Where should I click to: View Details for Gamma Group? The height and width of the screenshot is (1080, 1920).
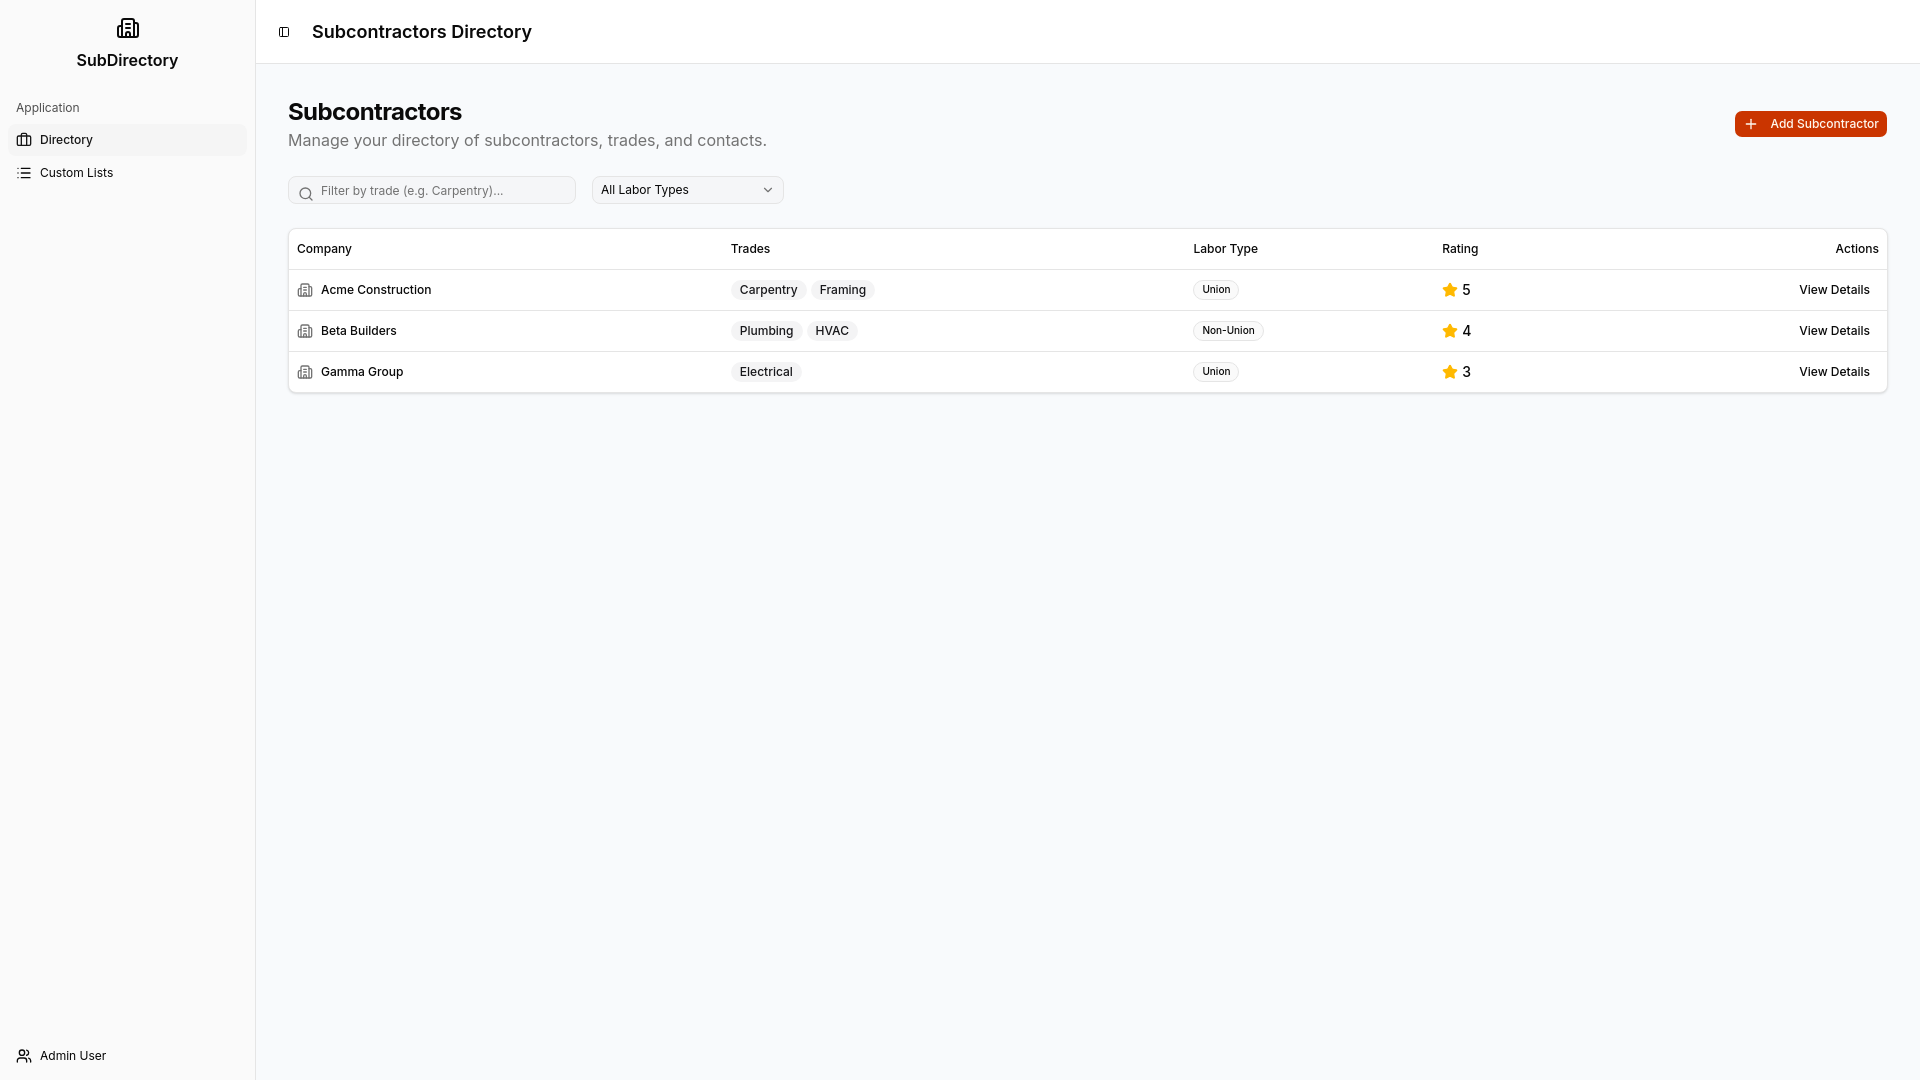1834,372
